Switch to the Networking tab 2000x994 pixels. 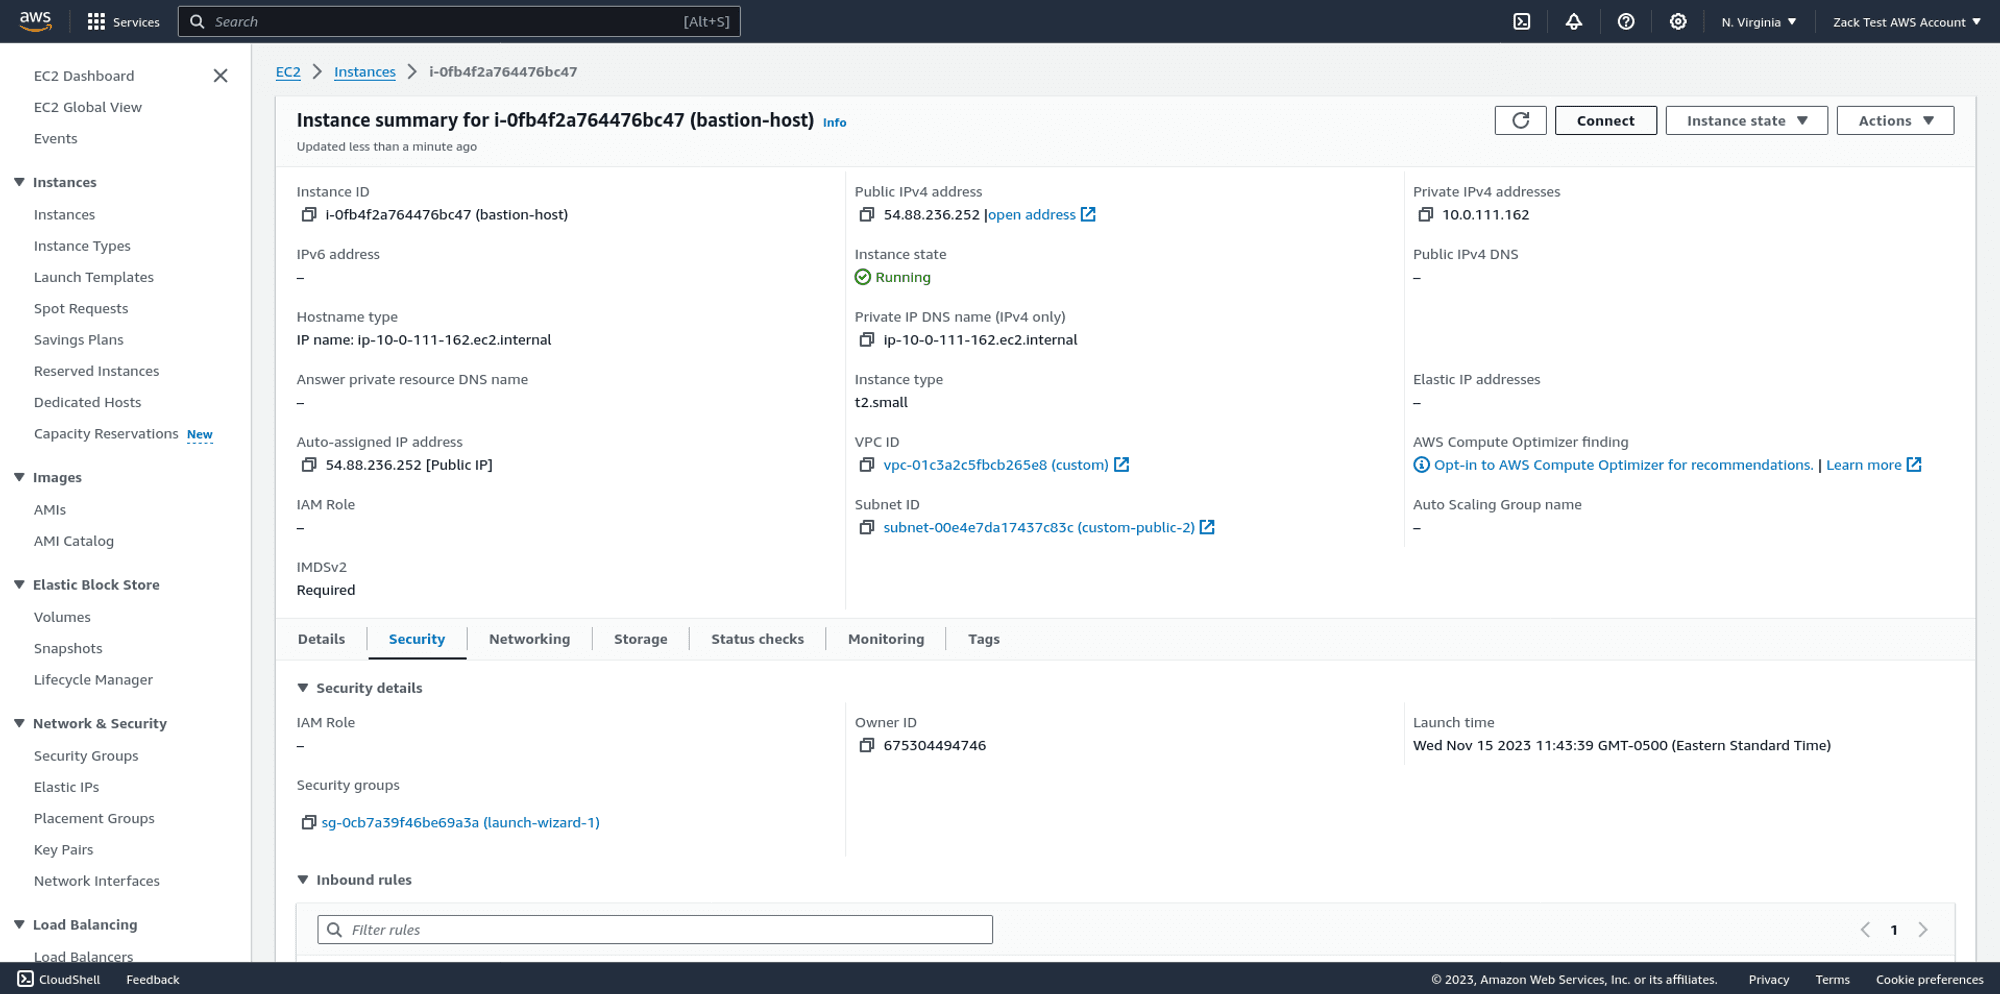coord(529,638)
